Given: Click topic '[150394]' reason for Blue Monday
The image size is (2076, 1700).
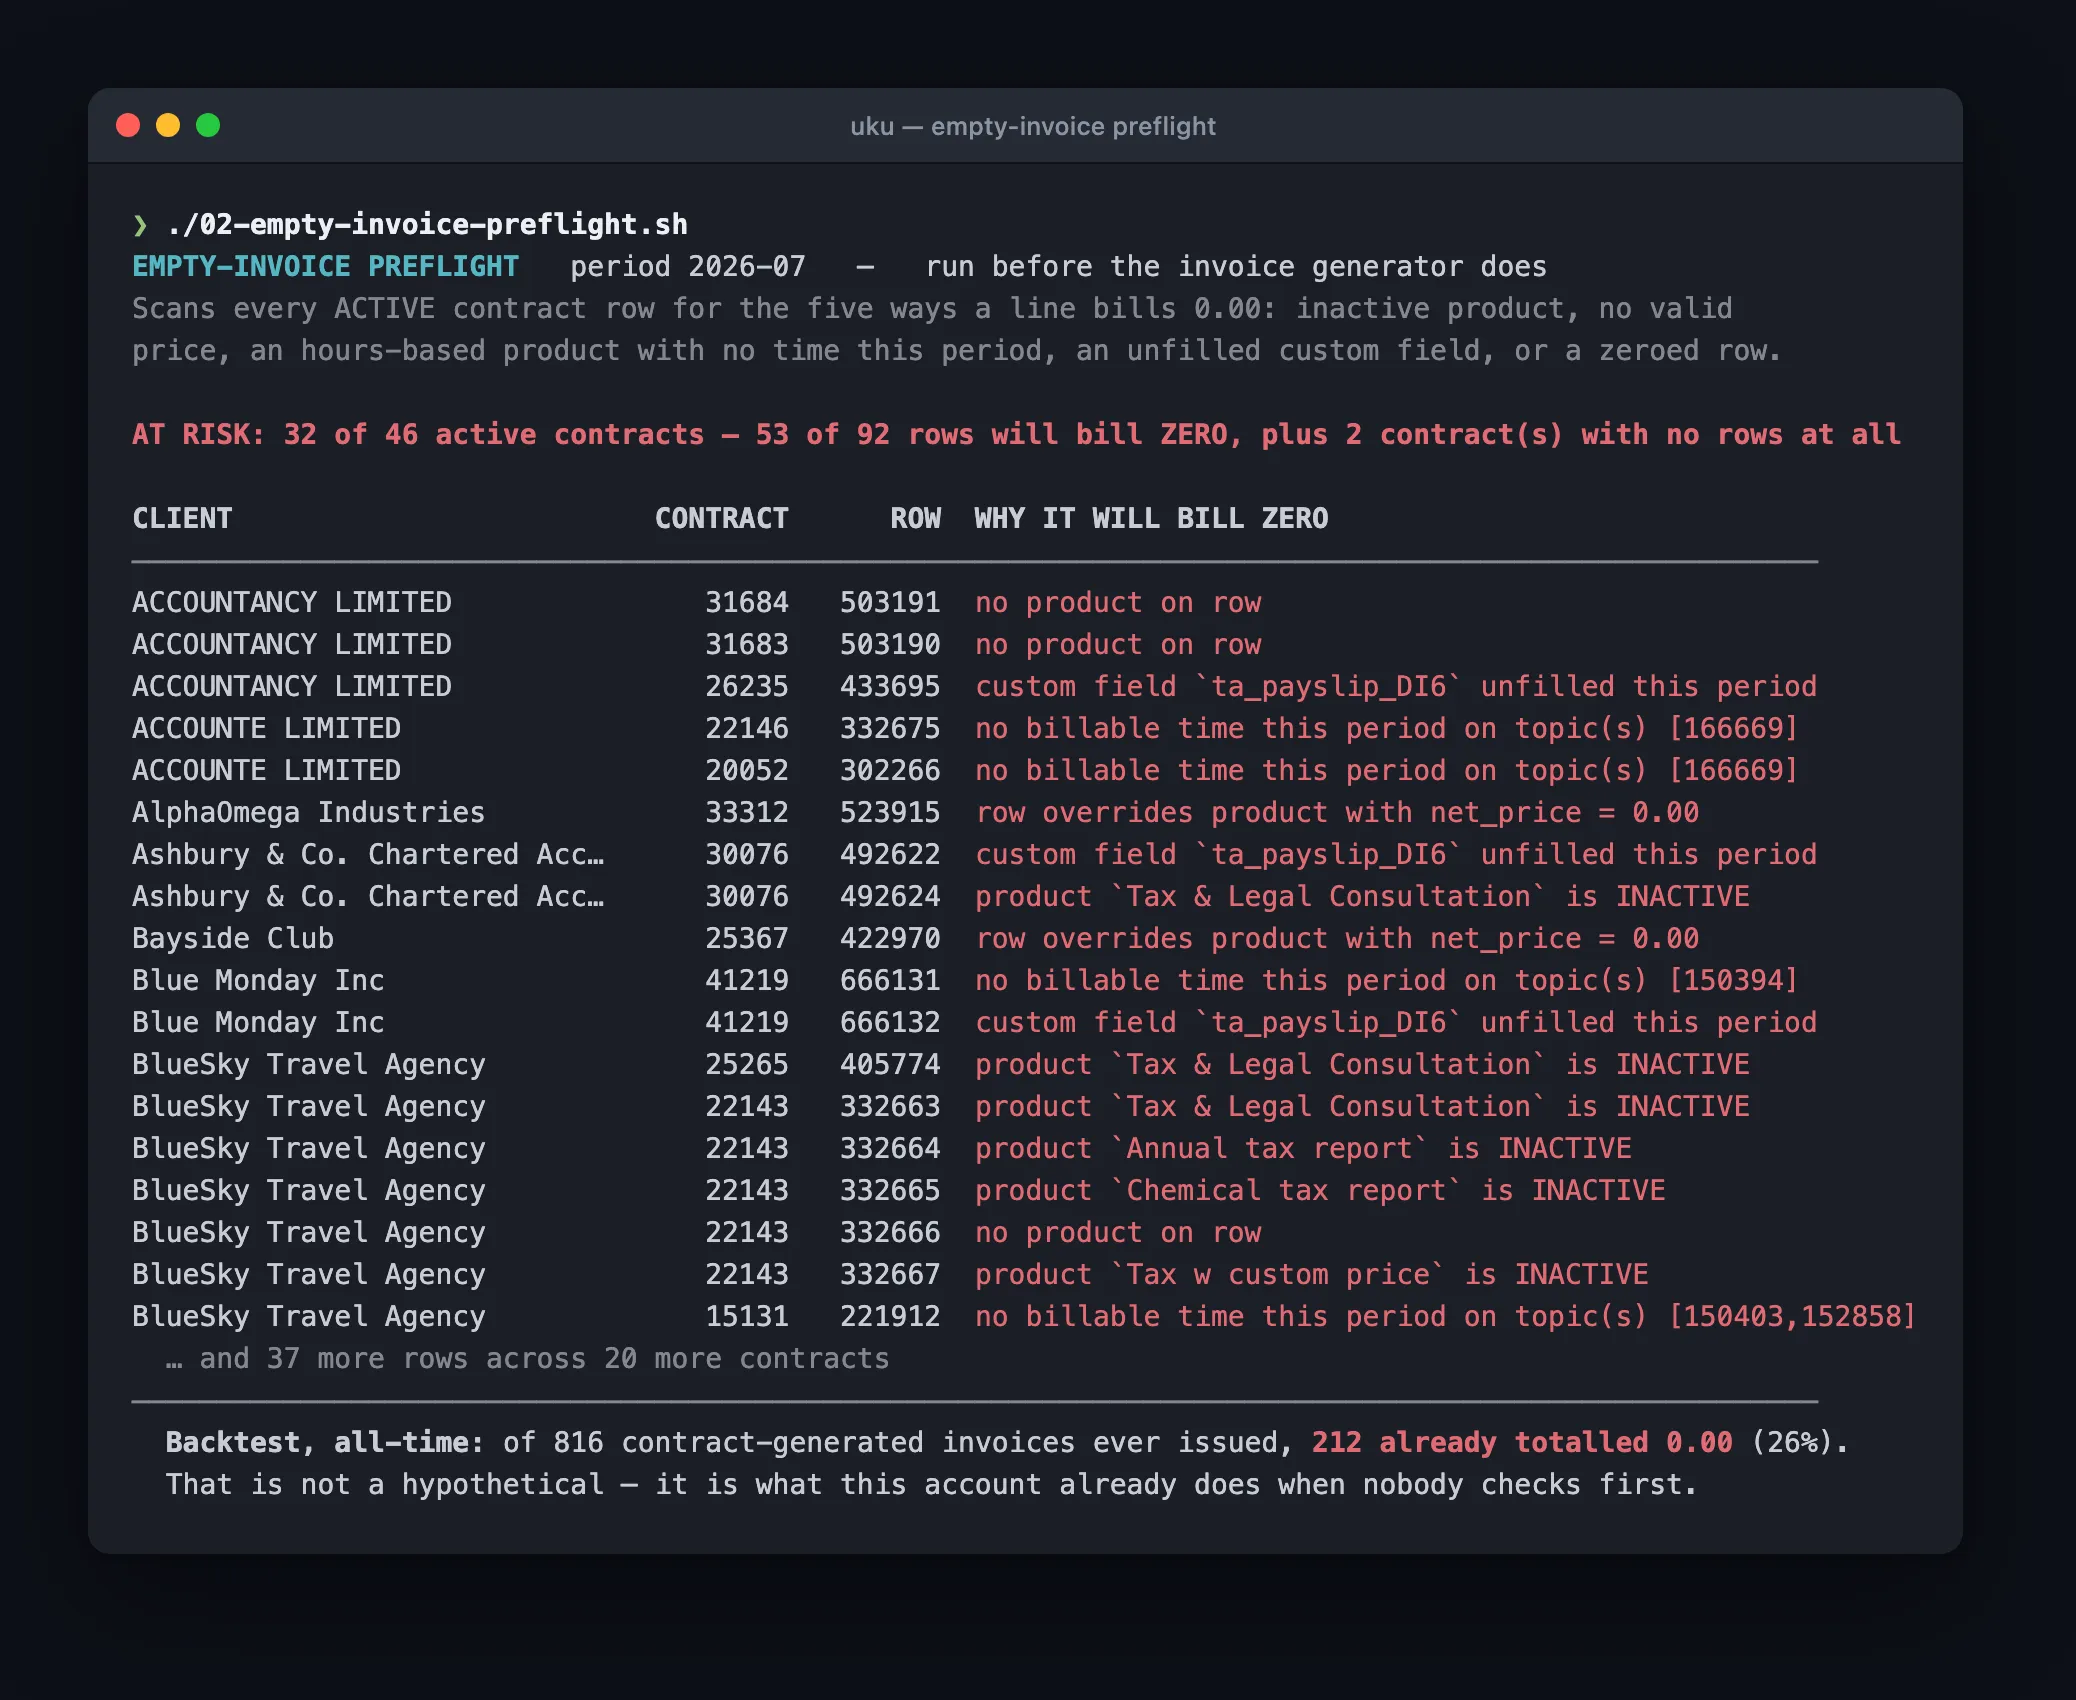Looking at the screenshot, I should tap(1386, 980).
